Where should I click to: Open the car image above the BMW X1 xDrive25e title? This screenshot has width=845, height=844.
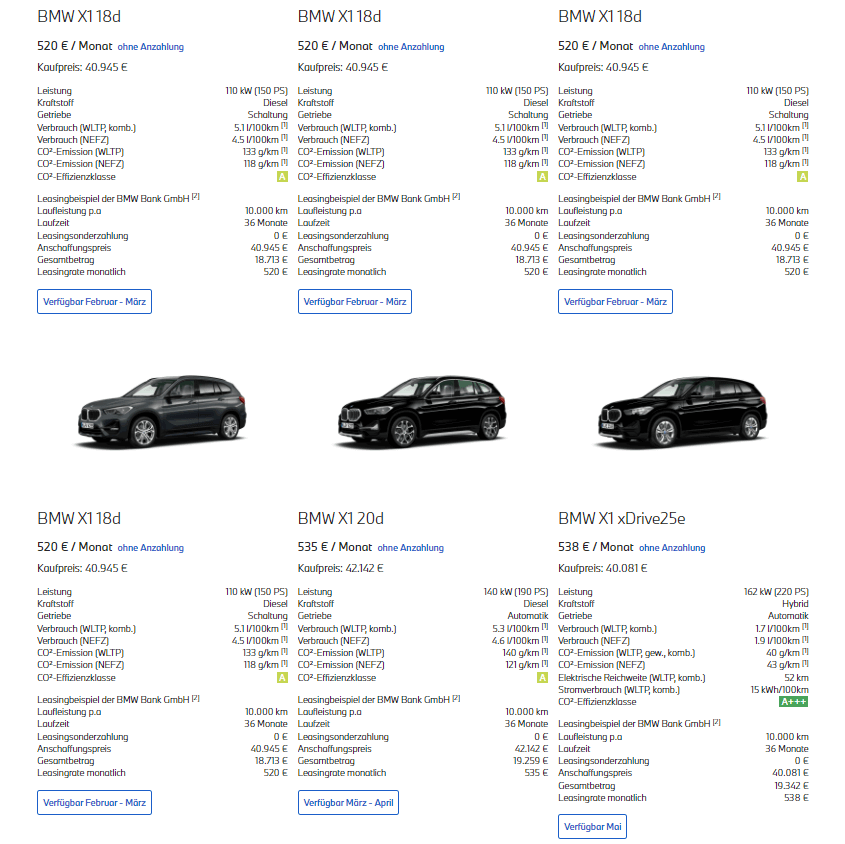[x=683, y=411]
